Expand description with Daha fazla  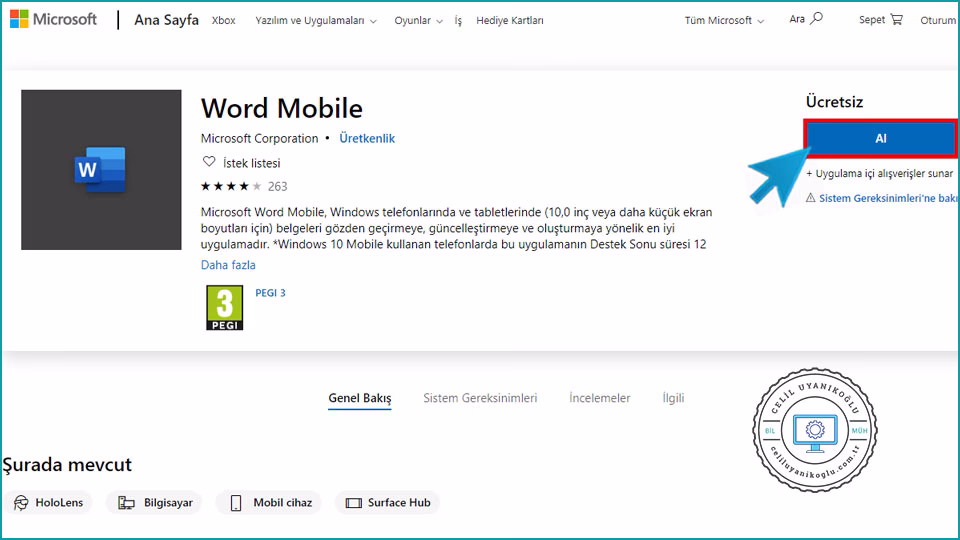(x=228, y=265)
